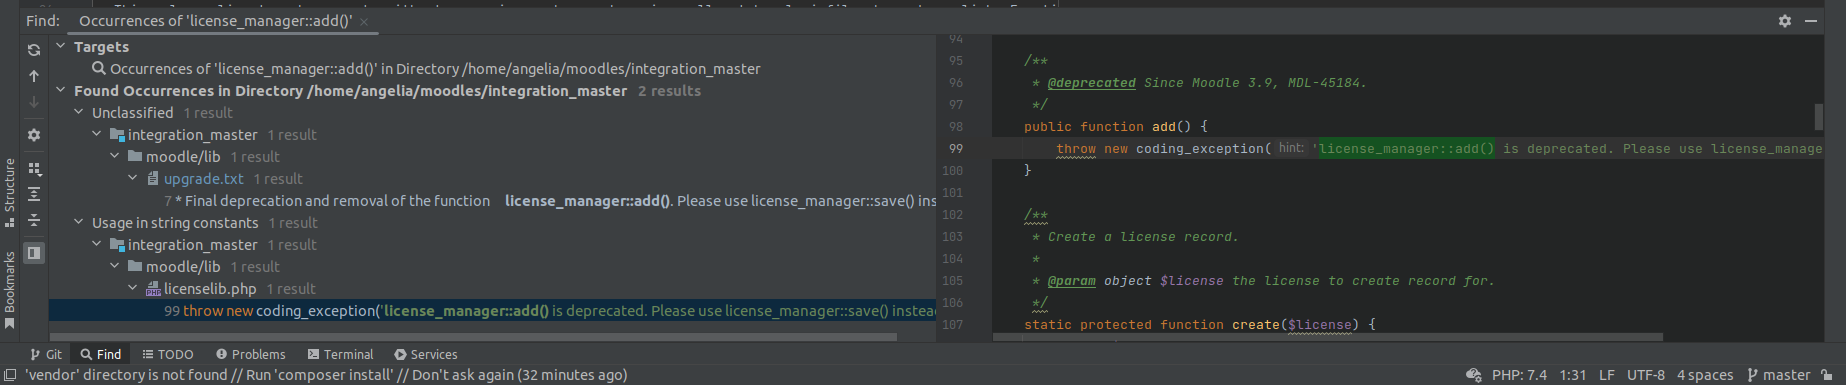Click the Group By icon in Find toolbar
The image size is (1846, 385).
click(34, 169)
